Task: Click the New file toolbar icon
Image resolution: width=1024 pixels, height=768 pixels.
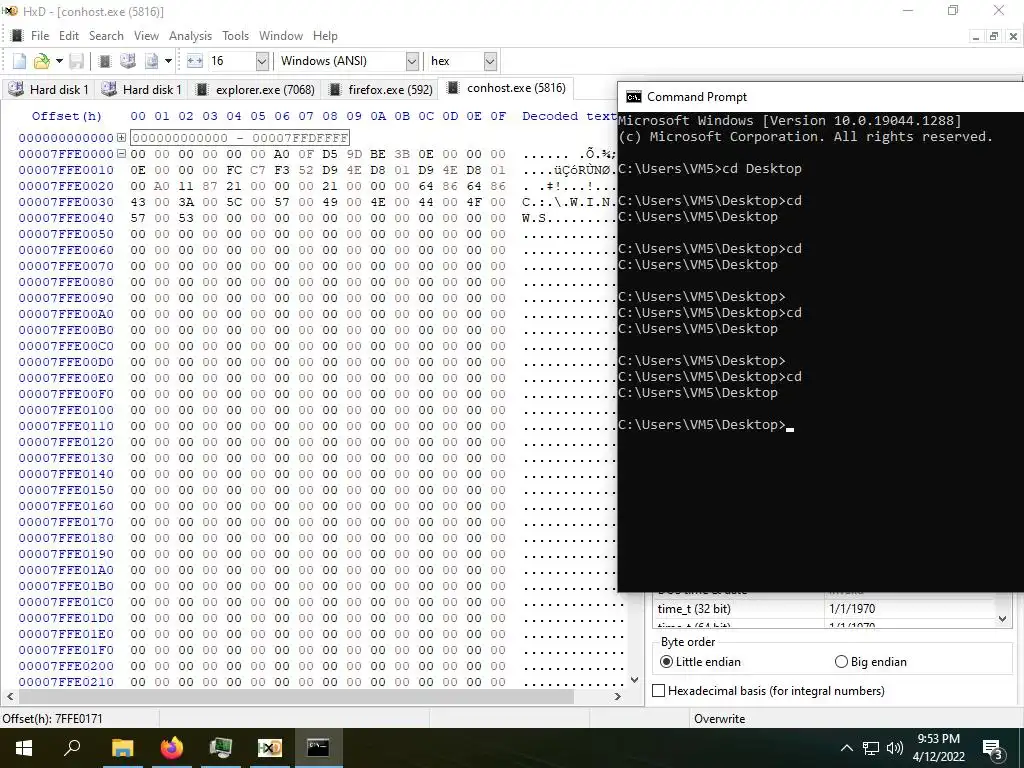Action: [x=19, y=61]
